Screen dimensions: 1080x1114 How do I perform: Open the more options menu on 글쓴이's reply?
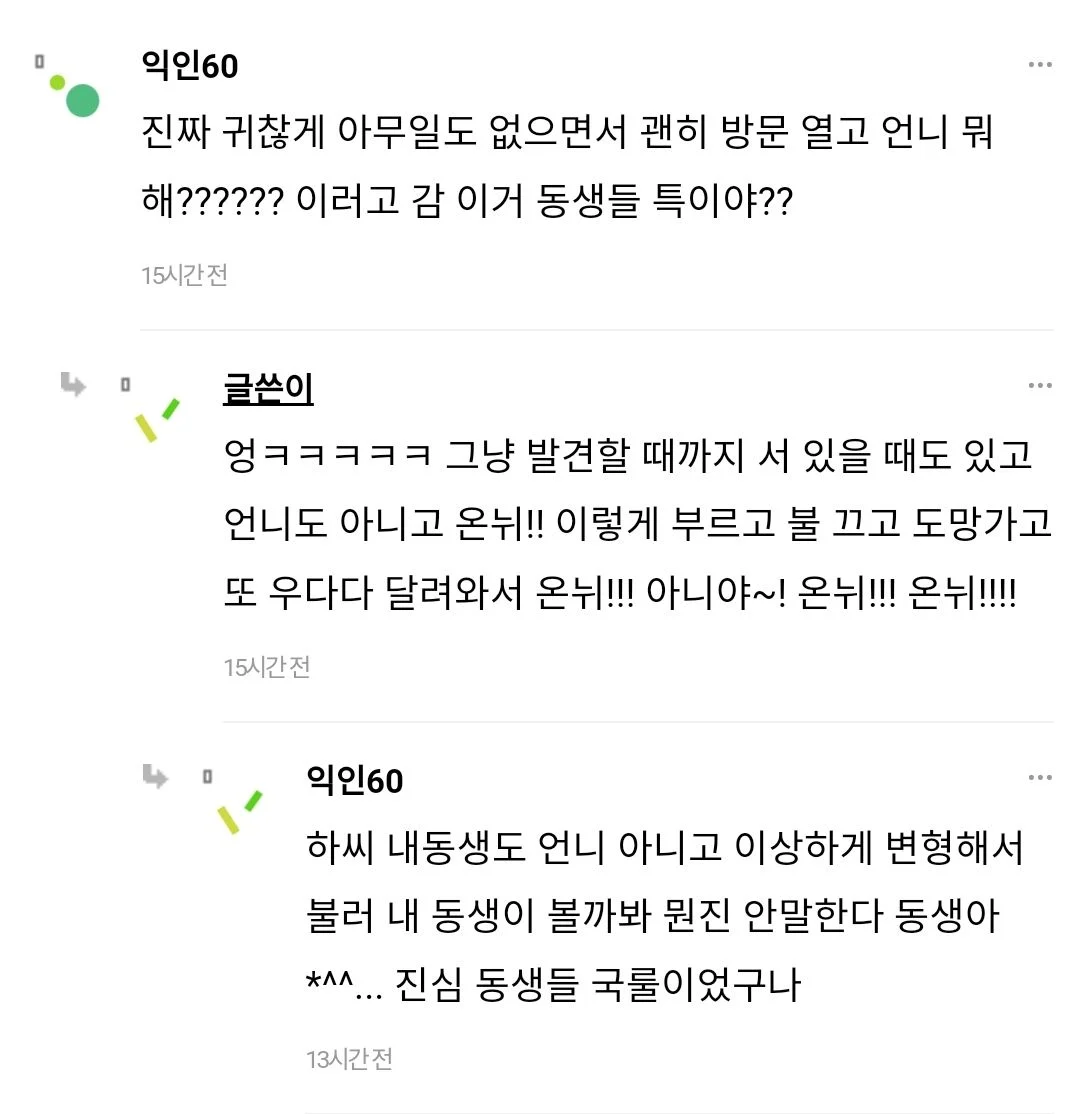click(1042, 383)
